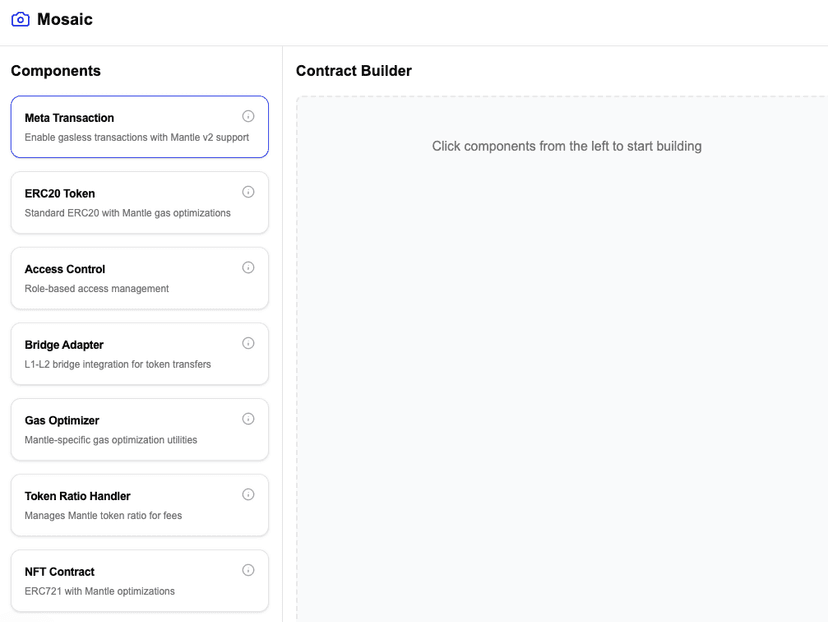Click 'Mantle-specific gas optimization utilities' text
This screenshot has height=622, width=828.
(111, 440)
